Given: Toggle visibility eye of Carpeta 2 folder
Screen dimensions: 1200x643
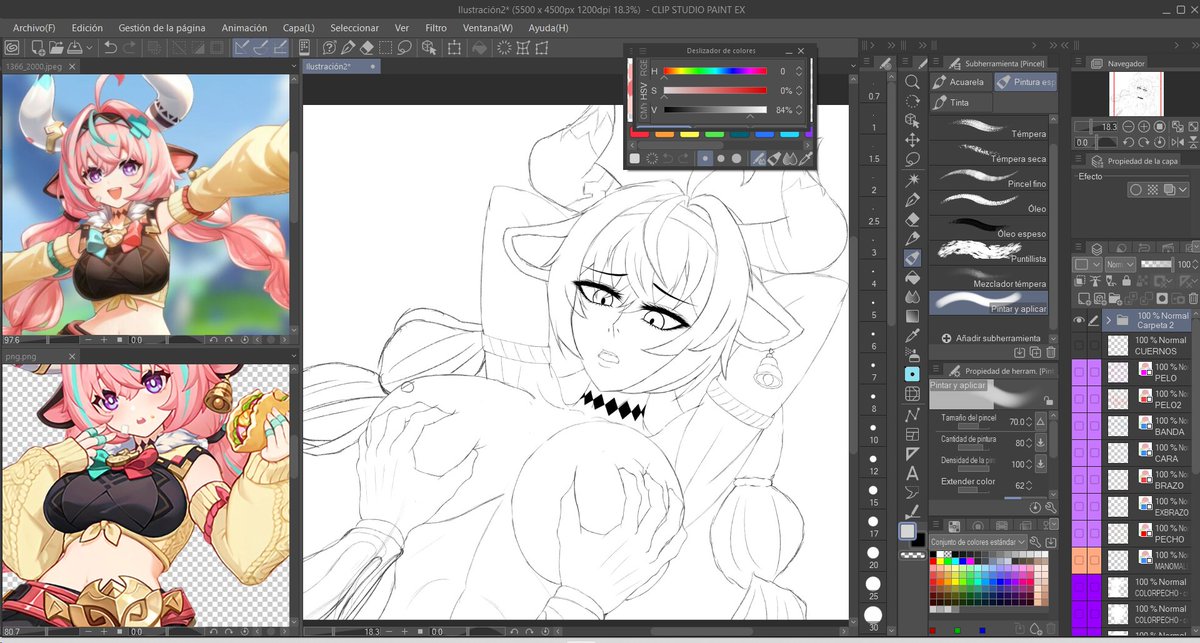Looking at the screenshot, I should point(1079,321).
